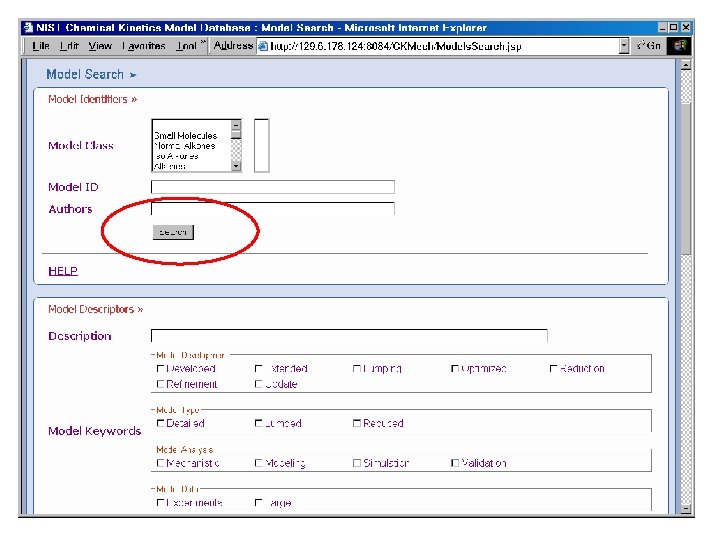720x540 pixels.
Task: Click the Model Descriptors section heading
Action: pos(96,309)
